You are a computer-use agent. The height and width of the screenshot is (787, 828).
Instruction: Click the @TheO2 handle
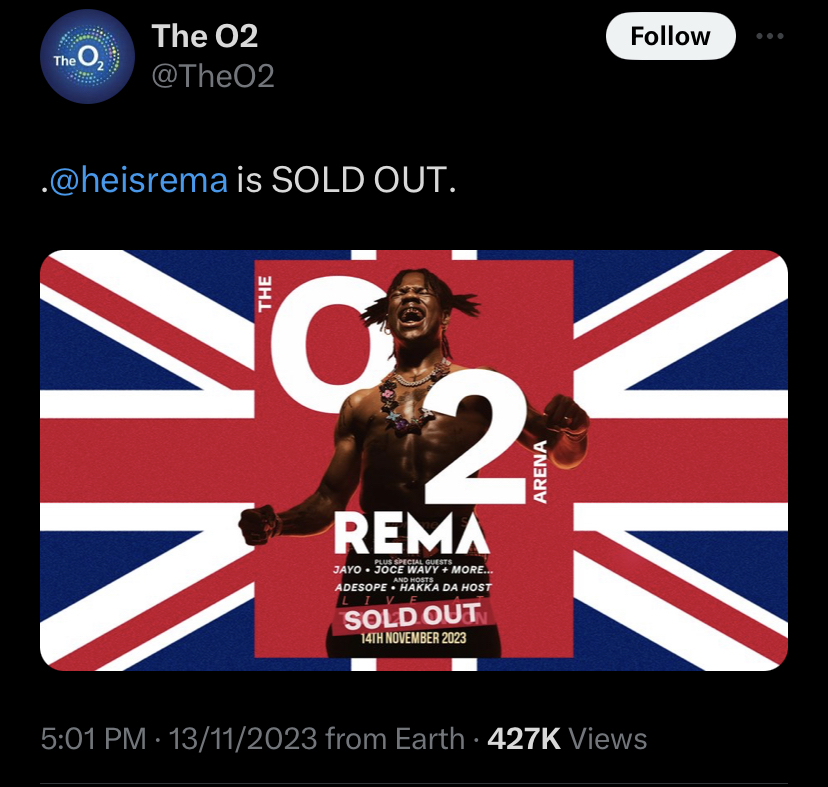click(212, 75)
